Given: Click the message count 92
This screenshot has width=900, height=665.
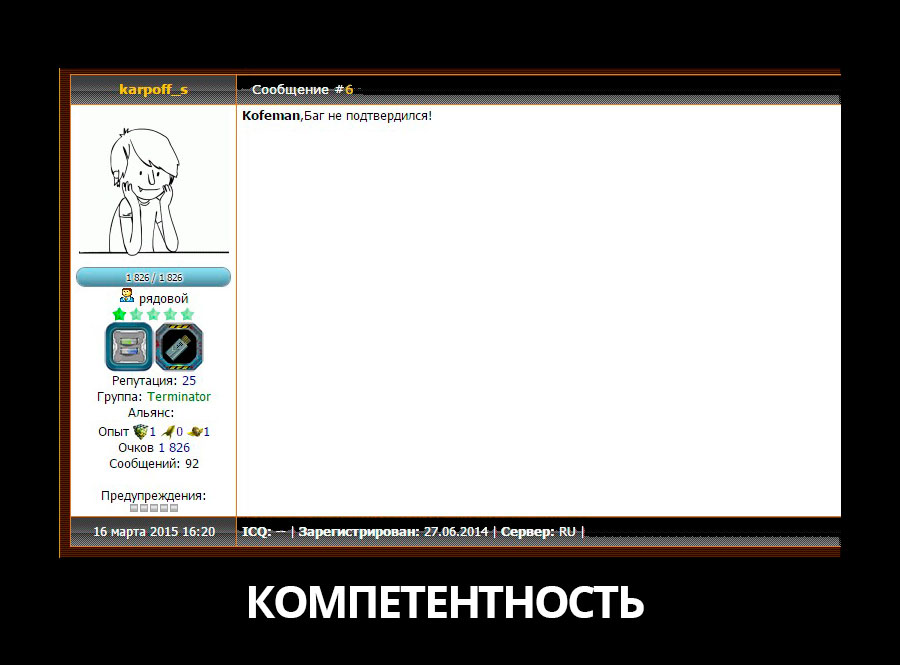Looking at the screenshot, I should coord(192,464).
